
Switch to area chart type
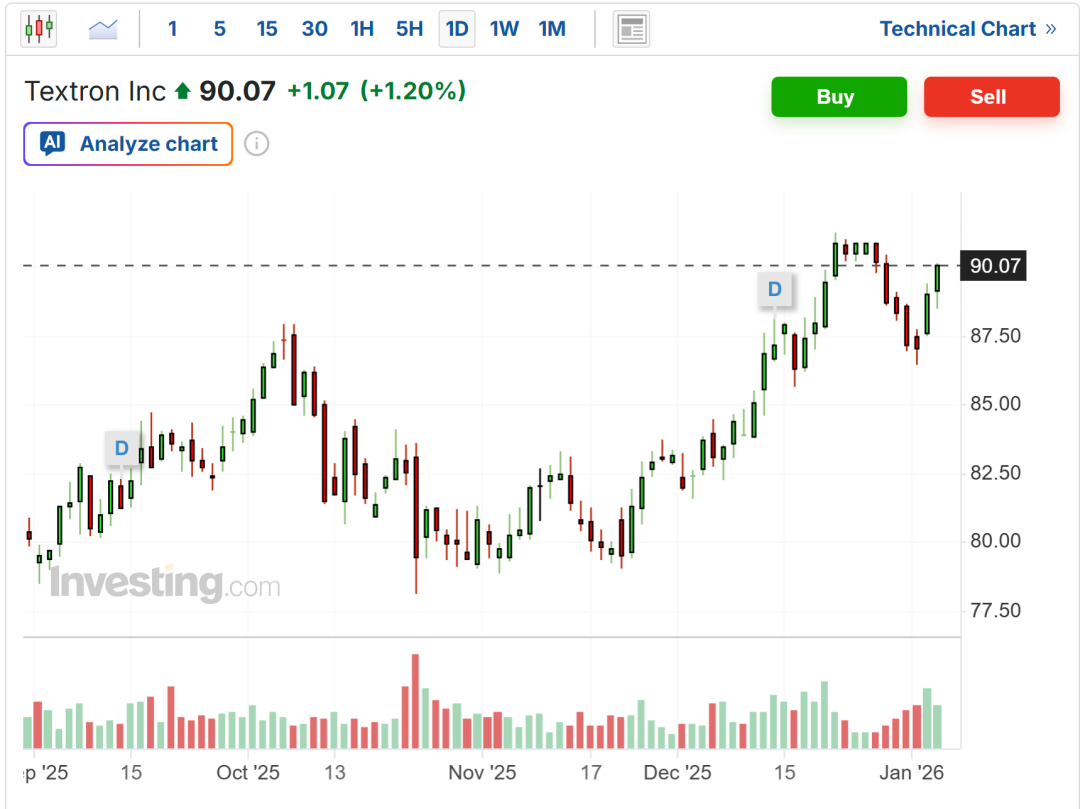click(104, 29)
